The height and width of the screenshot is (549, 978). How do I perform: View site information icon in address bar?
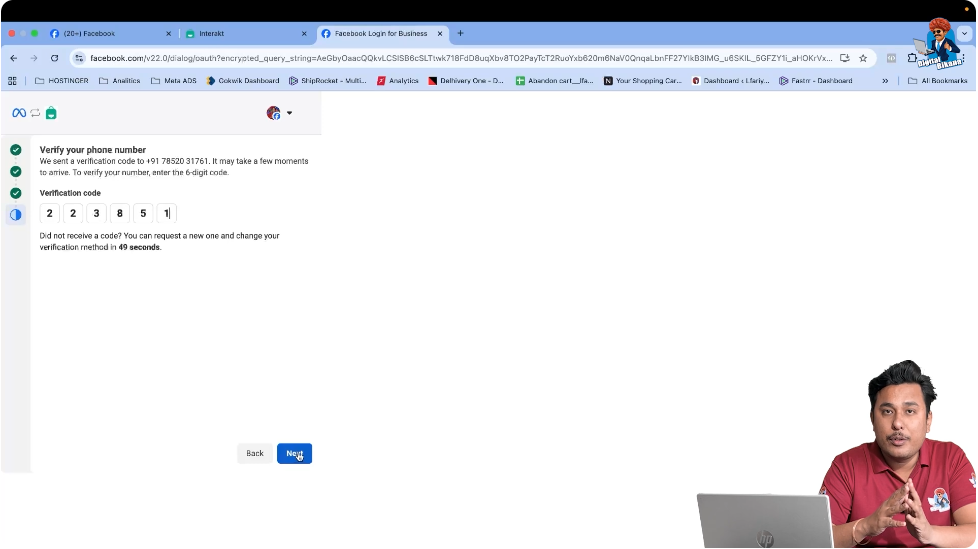pos(79,58)
